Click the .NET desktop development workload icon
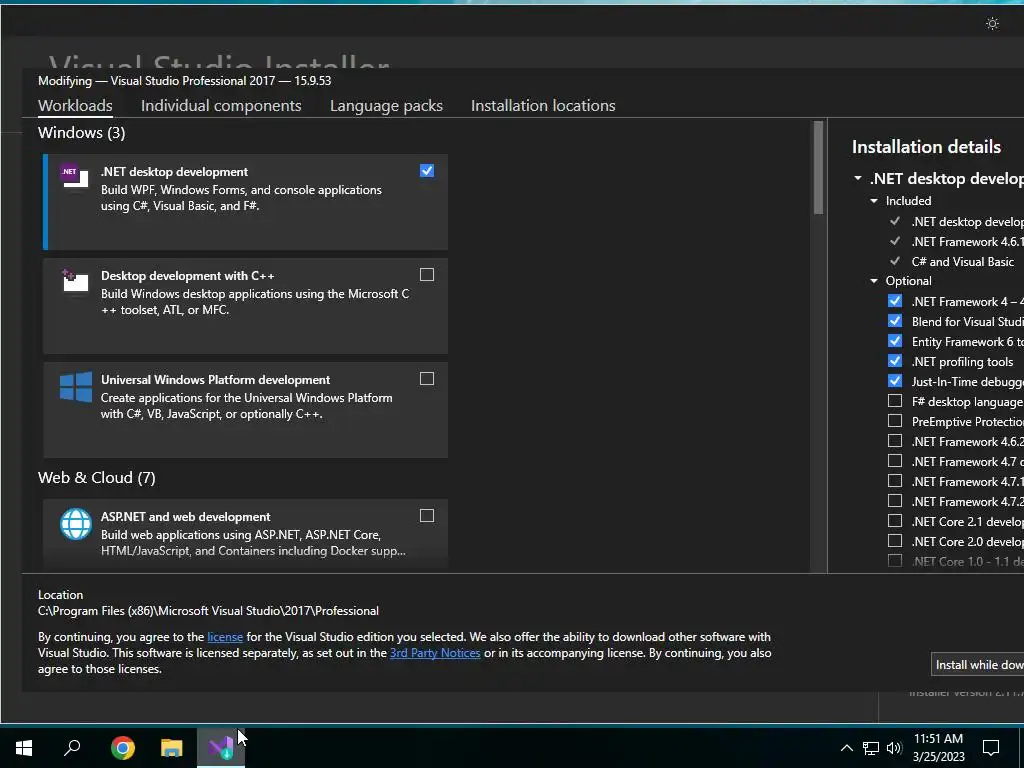The image size is (1024, 768). click(74, 176)
